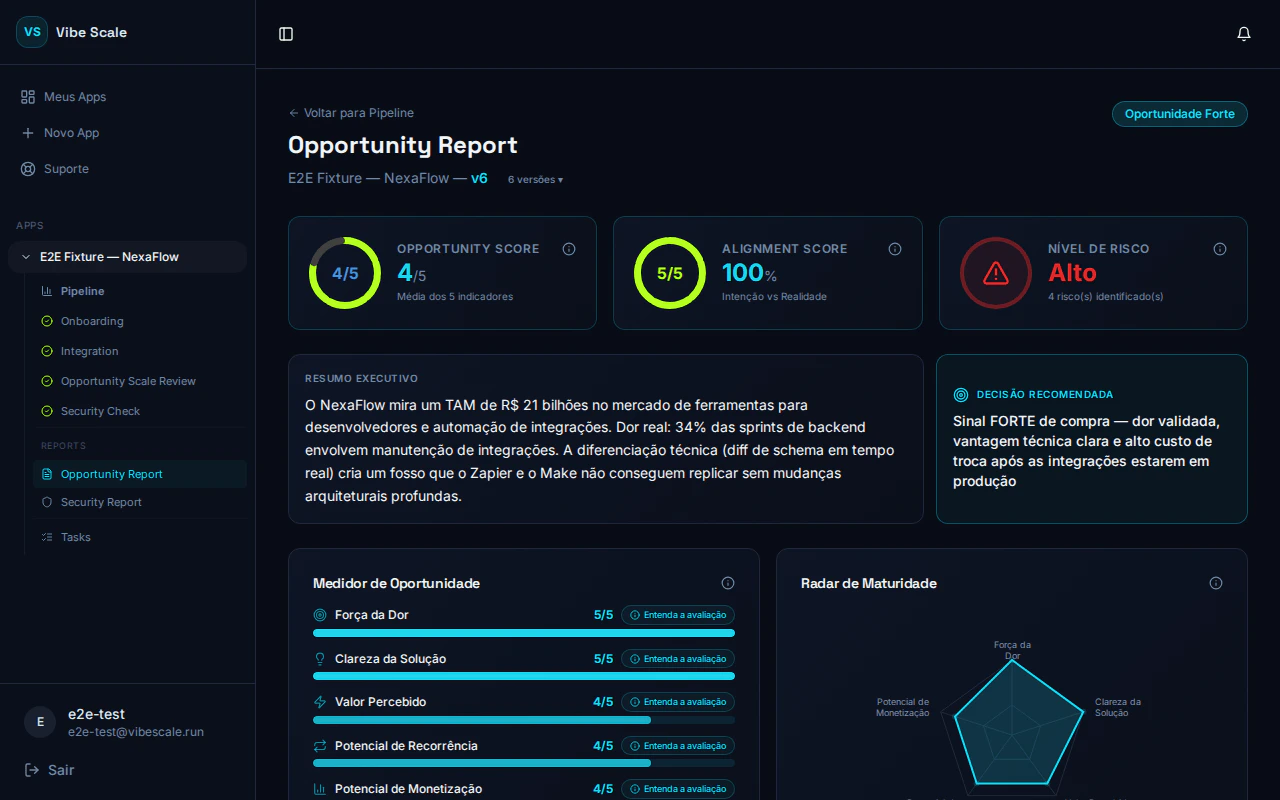This screenshot has height=800, width=1280.
Task: Collapse the E2E Fixture — NexaFlow app tree
Action: pos(25,256)
